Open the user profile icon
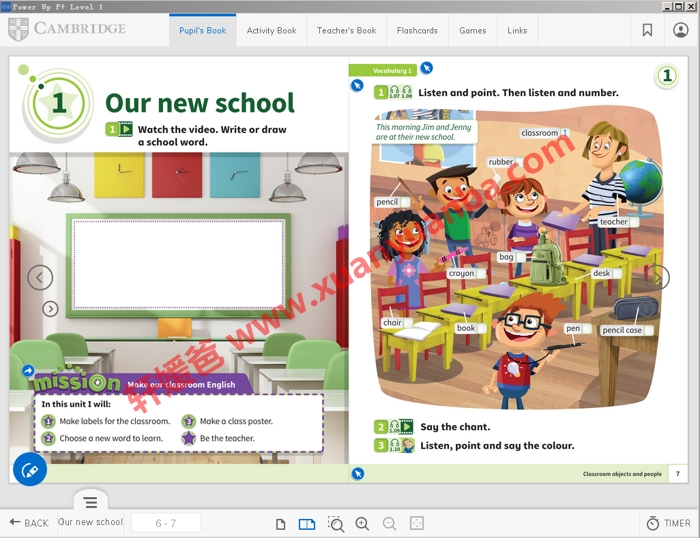Screen dimensions: 700x538 click(681, 30)
